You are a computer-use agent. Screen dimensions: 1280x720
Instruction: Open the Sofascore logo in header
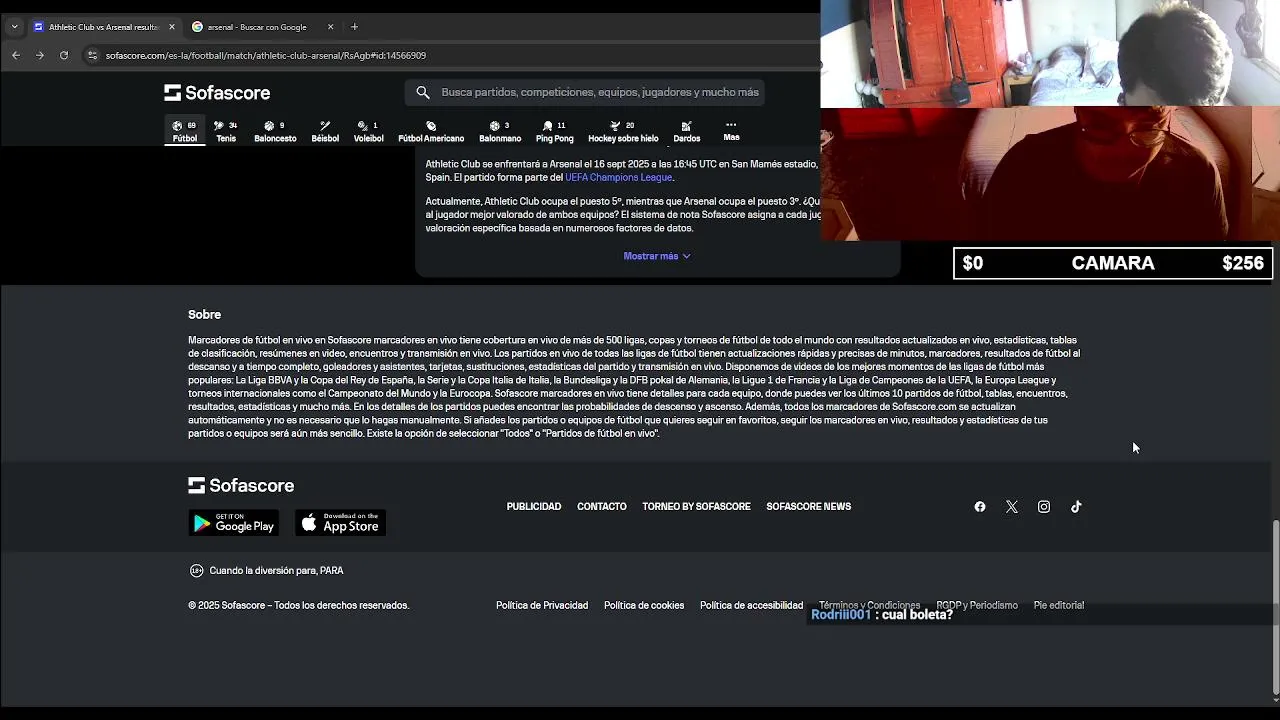pyautogui.click(x=217, y=92)
